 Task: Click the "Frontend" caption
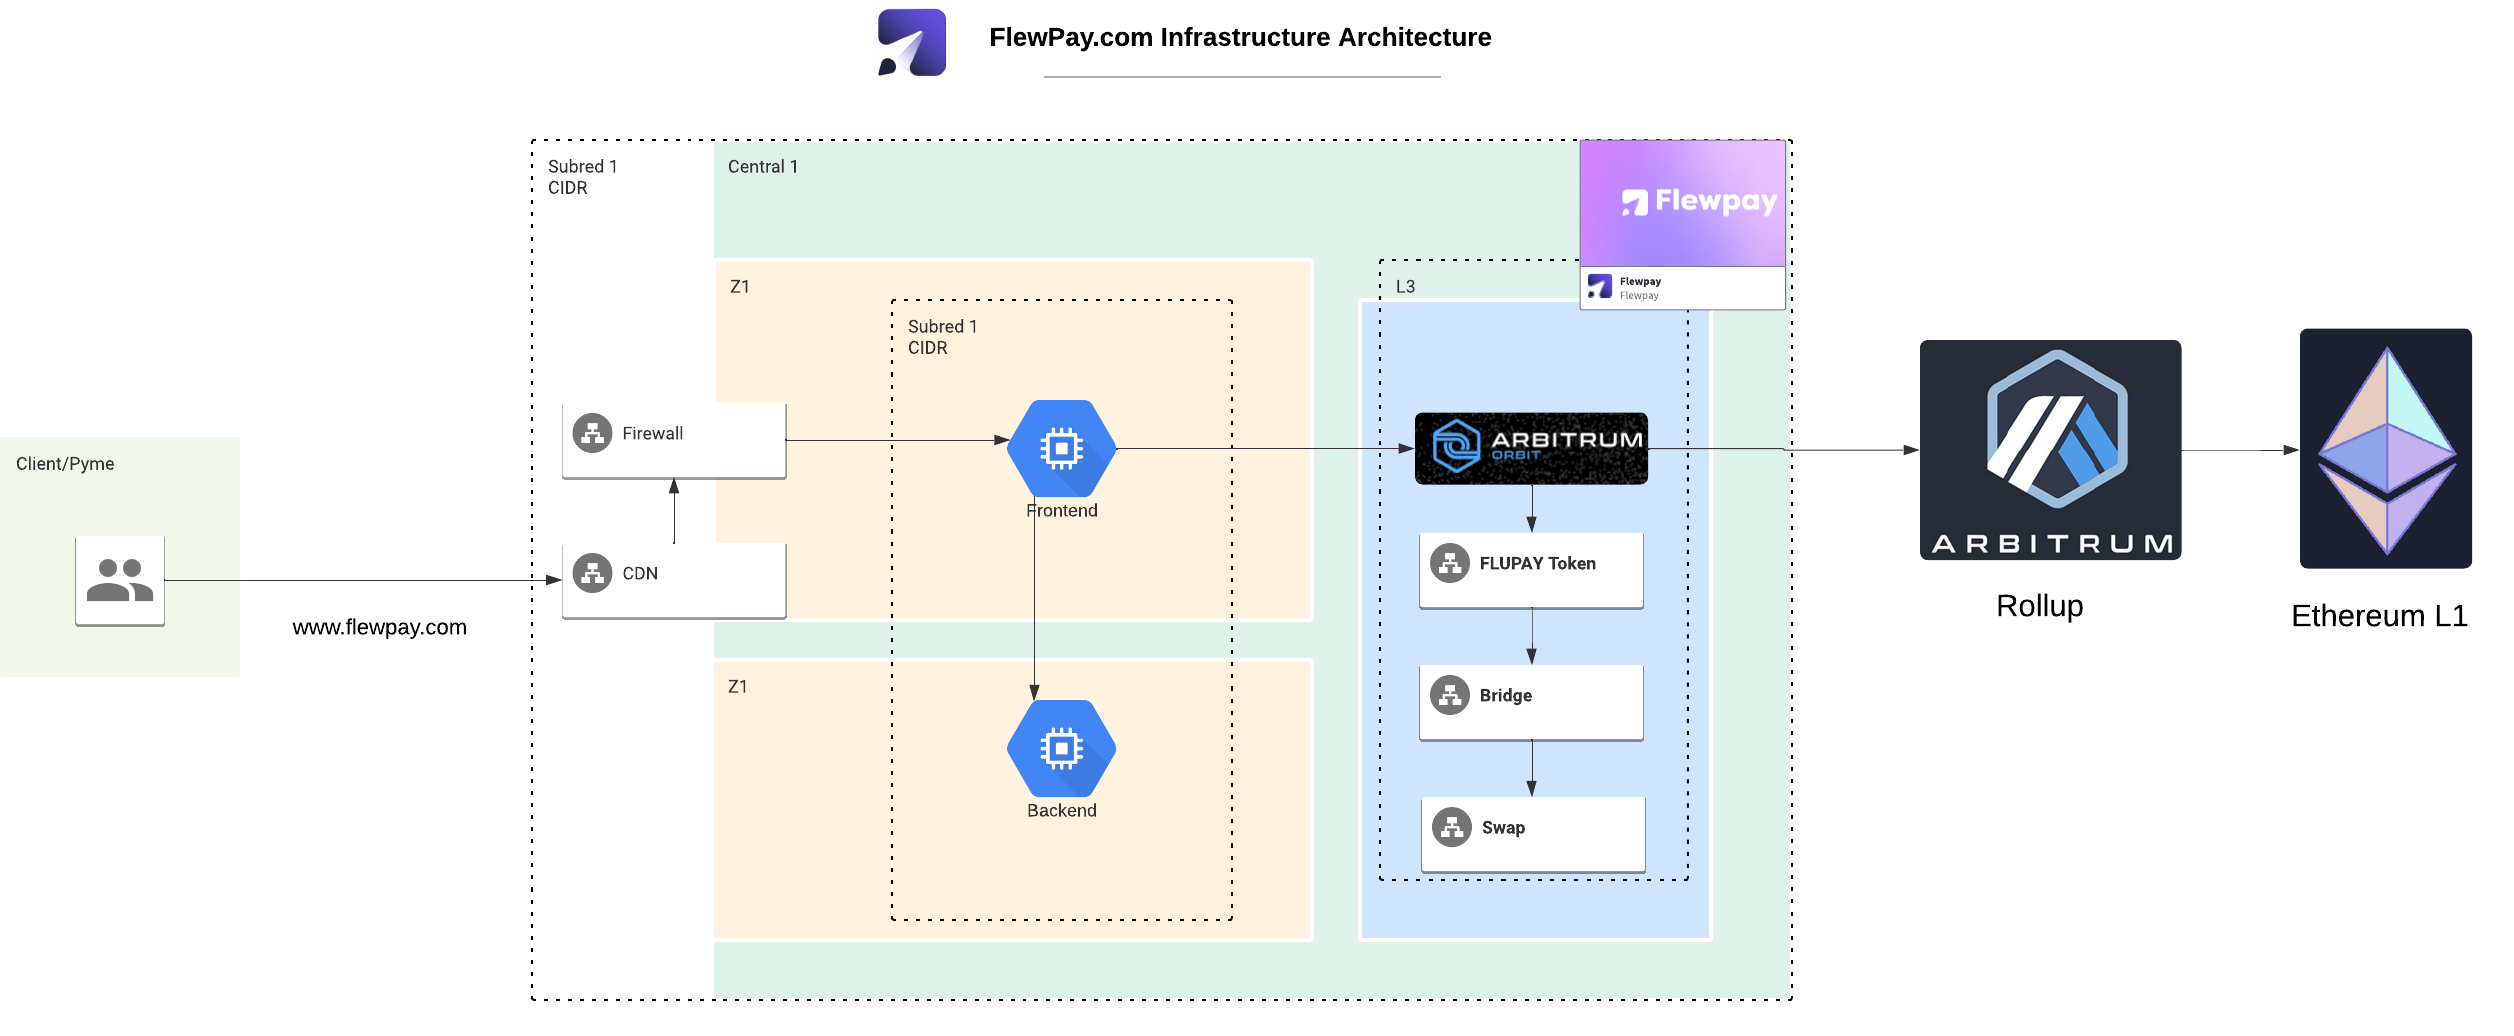click(1062, 510)
